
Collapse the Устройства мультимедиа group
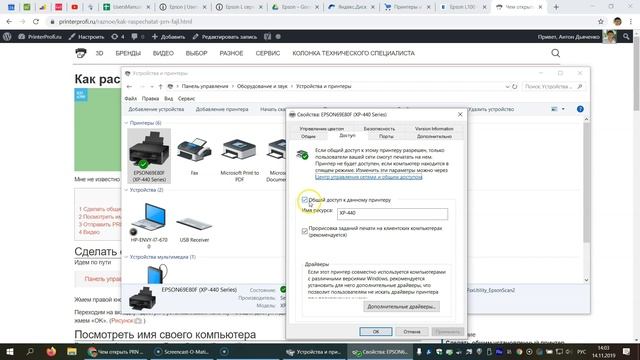click(126, 257)
